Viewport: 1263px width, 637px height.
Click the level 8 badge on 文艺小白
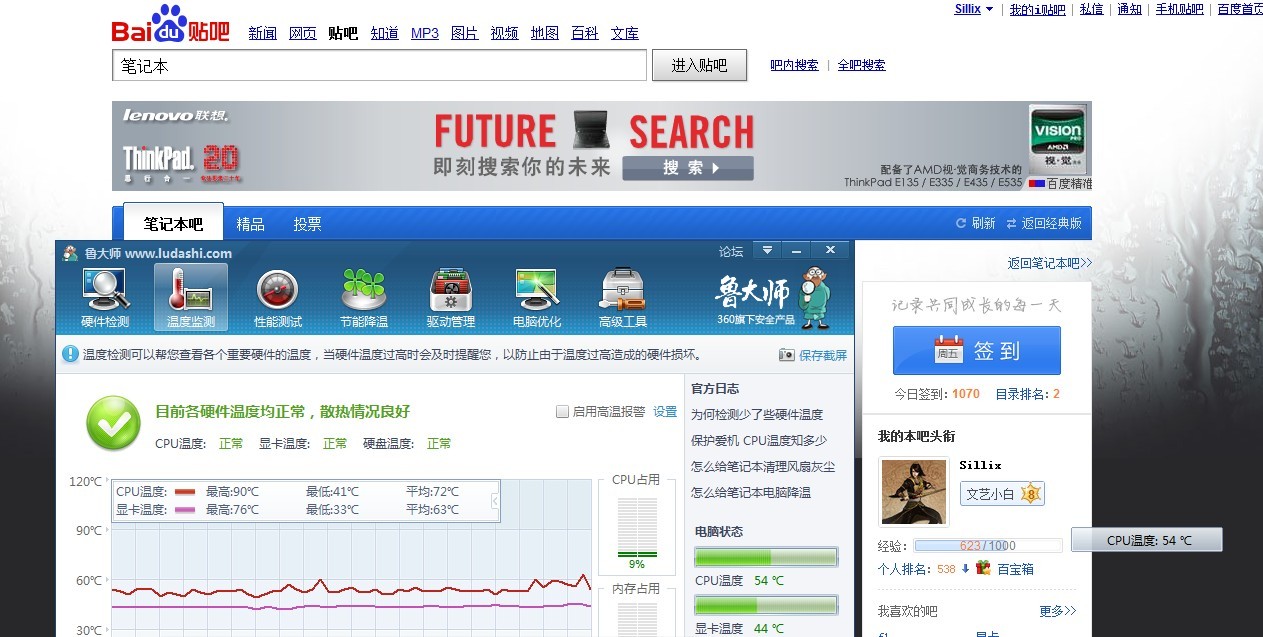[1031, 493]
